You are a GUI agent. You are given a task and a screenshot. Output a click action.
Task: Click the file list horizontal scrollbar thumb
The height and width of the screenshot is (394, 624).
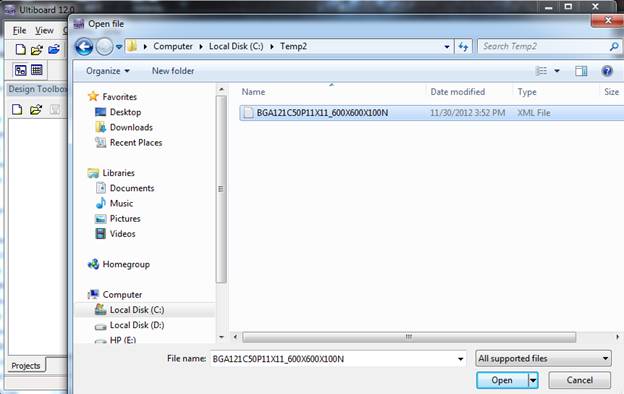409,337
